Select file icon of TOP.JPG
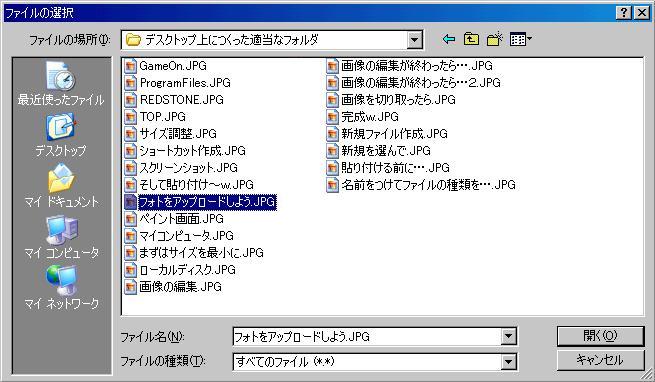Viewport: 655px width, 382px height. [130, 117]
